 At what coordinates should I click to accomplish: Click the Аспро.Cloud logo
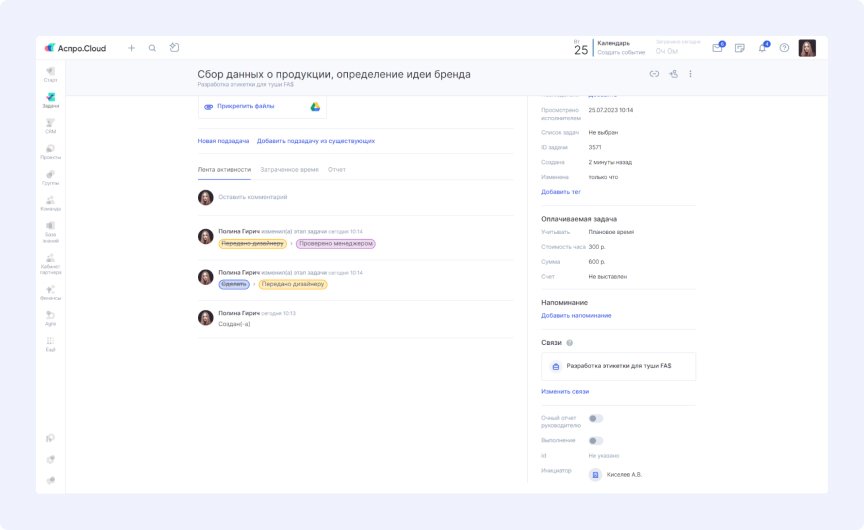point(75,48)
